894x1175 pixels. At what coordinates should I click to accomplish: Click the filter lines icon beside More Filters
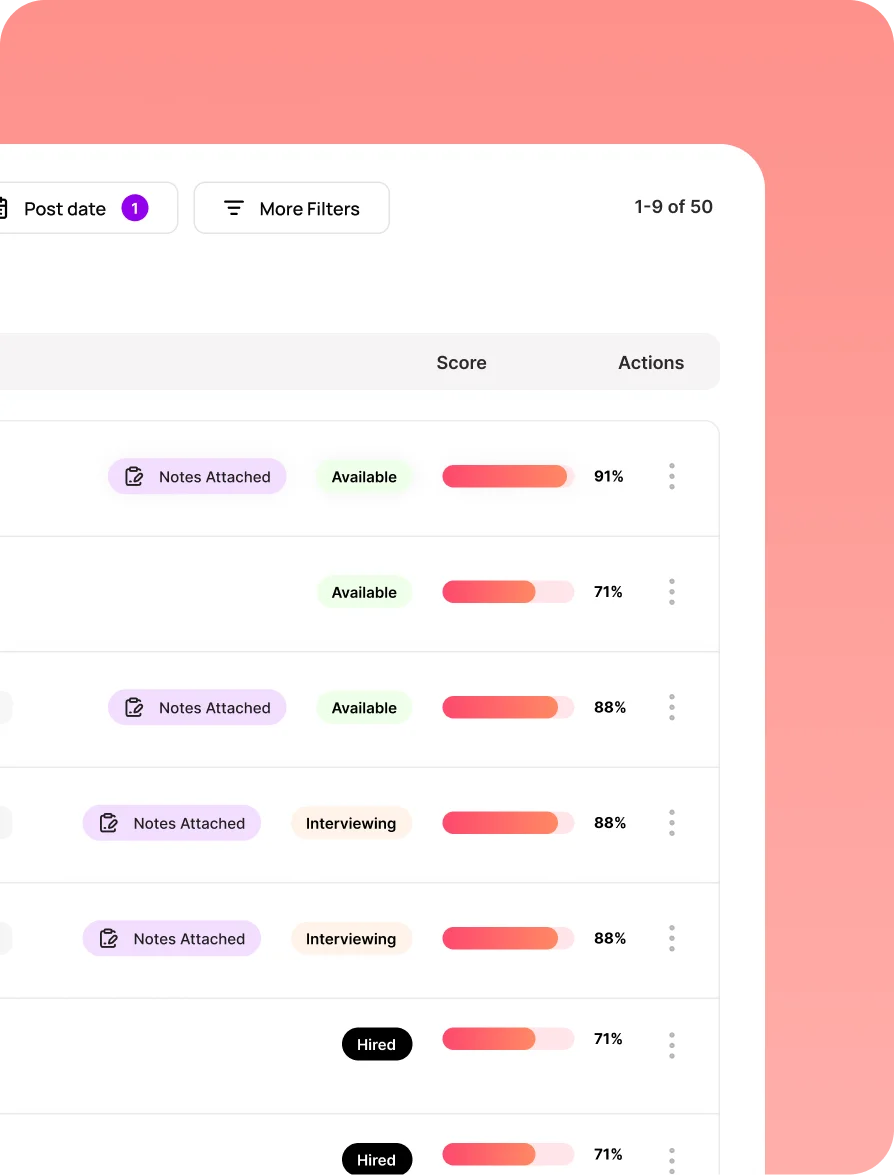(x=234, y=208)
